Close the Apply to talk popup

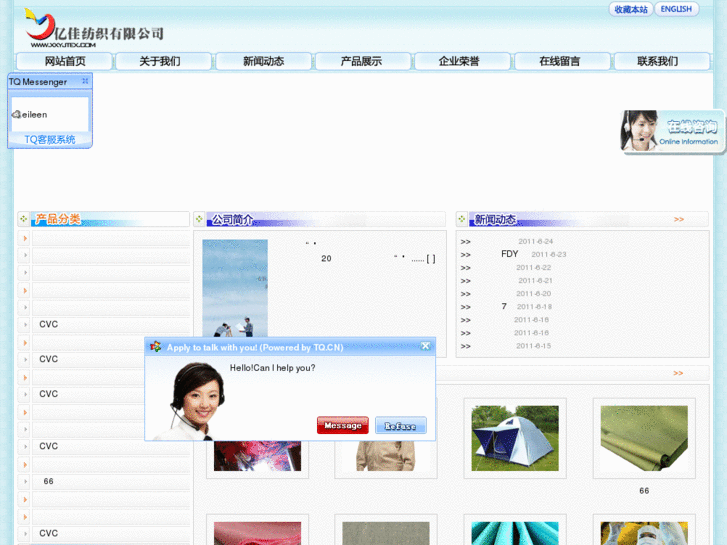coord(426,346)
